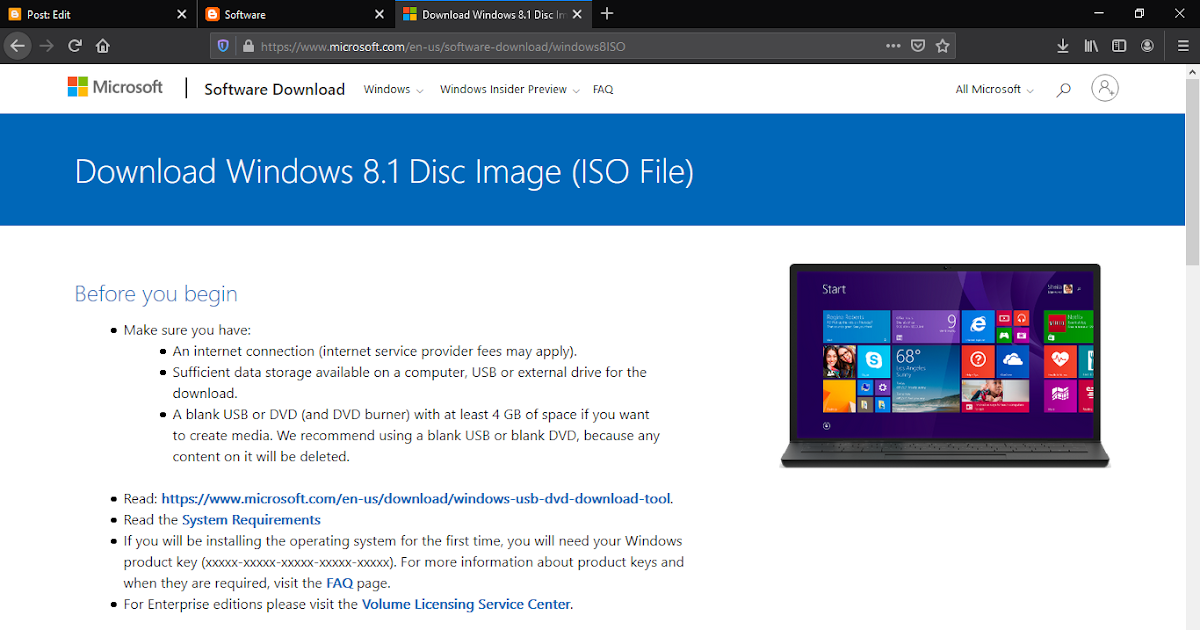Click the 'Download Windows 8.1 Disc Image' title
This screenshot has width=1200, height=630.
[384, 171]
